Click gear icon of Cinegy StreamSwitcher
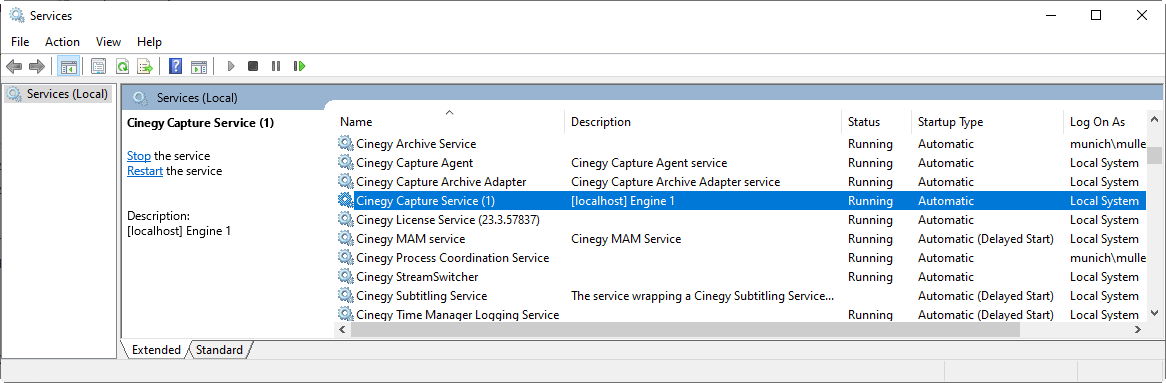This screenshot has width=1166, height=383. click(345, 277)
